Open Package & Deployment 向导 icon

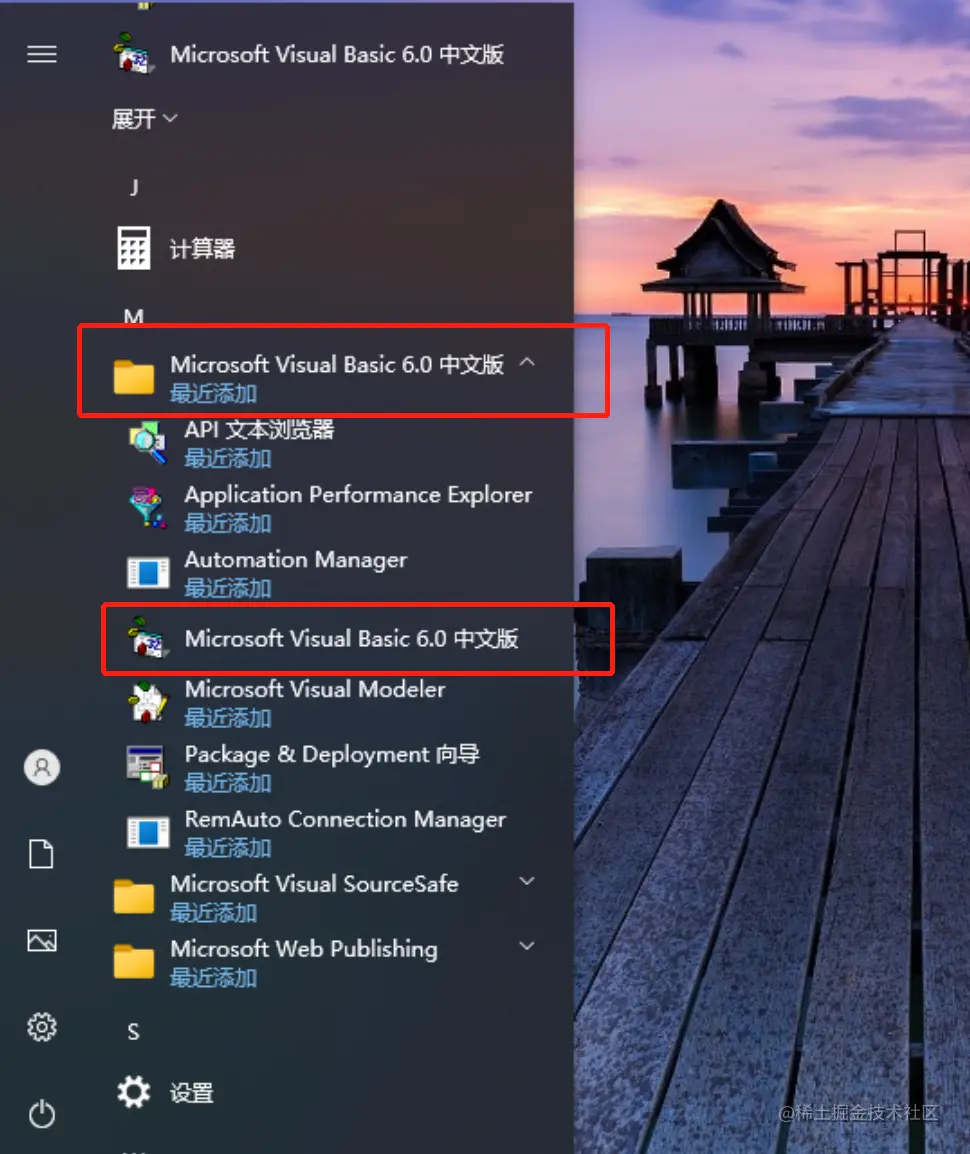coord(148,767)
